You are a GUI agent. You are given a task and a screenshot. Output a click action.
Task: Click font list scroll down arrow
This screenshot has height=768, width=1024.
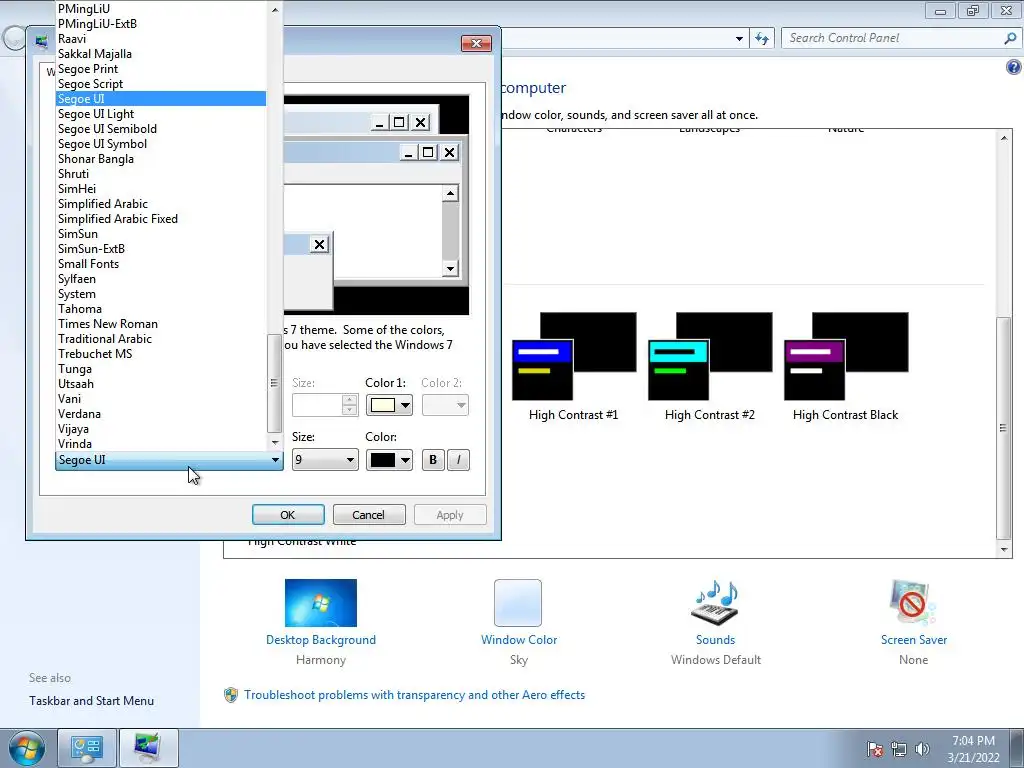tap(275, 443)
